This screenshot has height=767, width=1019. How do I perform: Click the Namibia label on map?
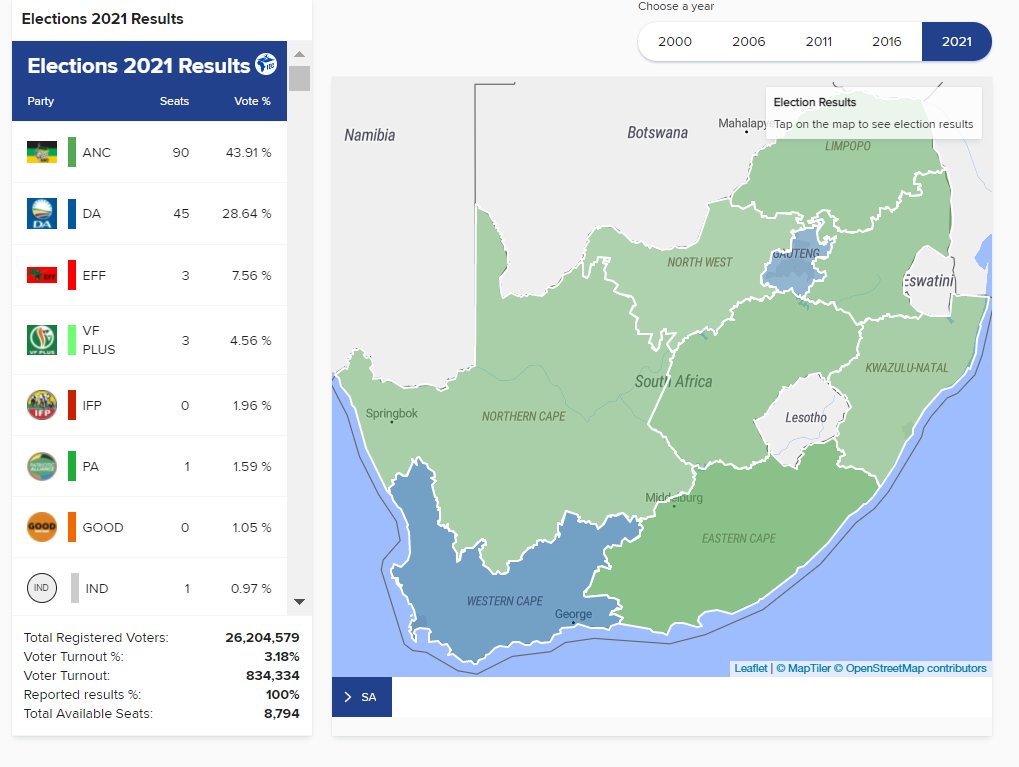tap(370, 135)
